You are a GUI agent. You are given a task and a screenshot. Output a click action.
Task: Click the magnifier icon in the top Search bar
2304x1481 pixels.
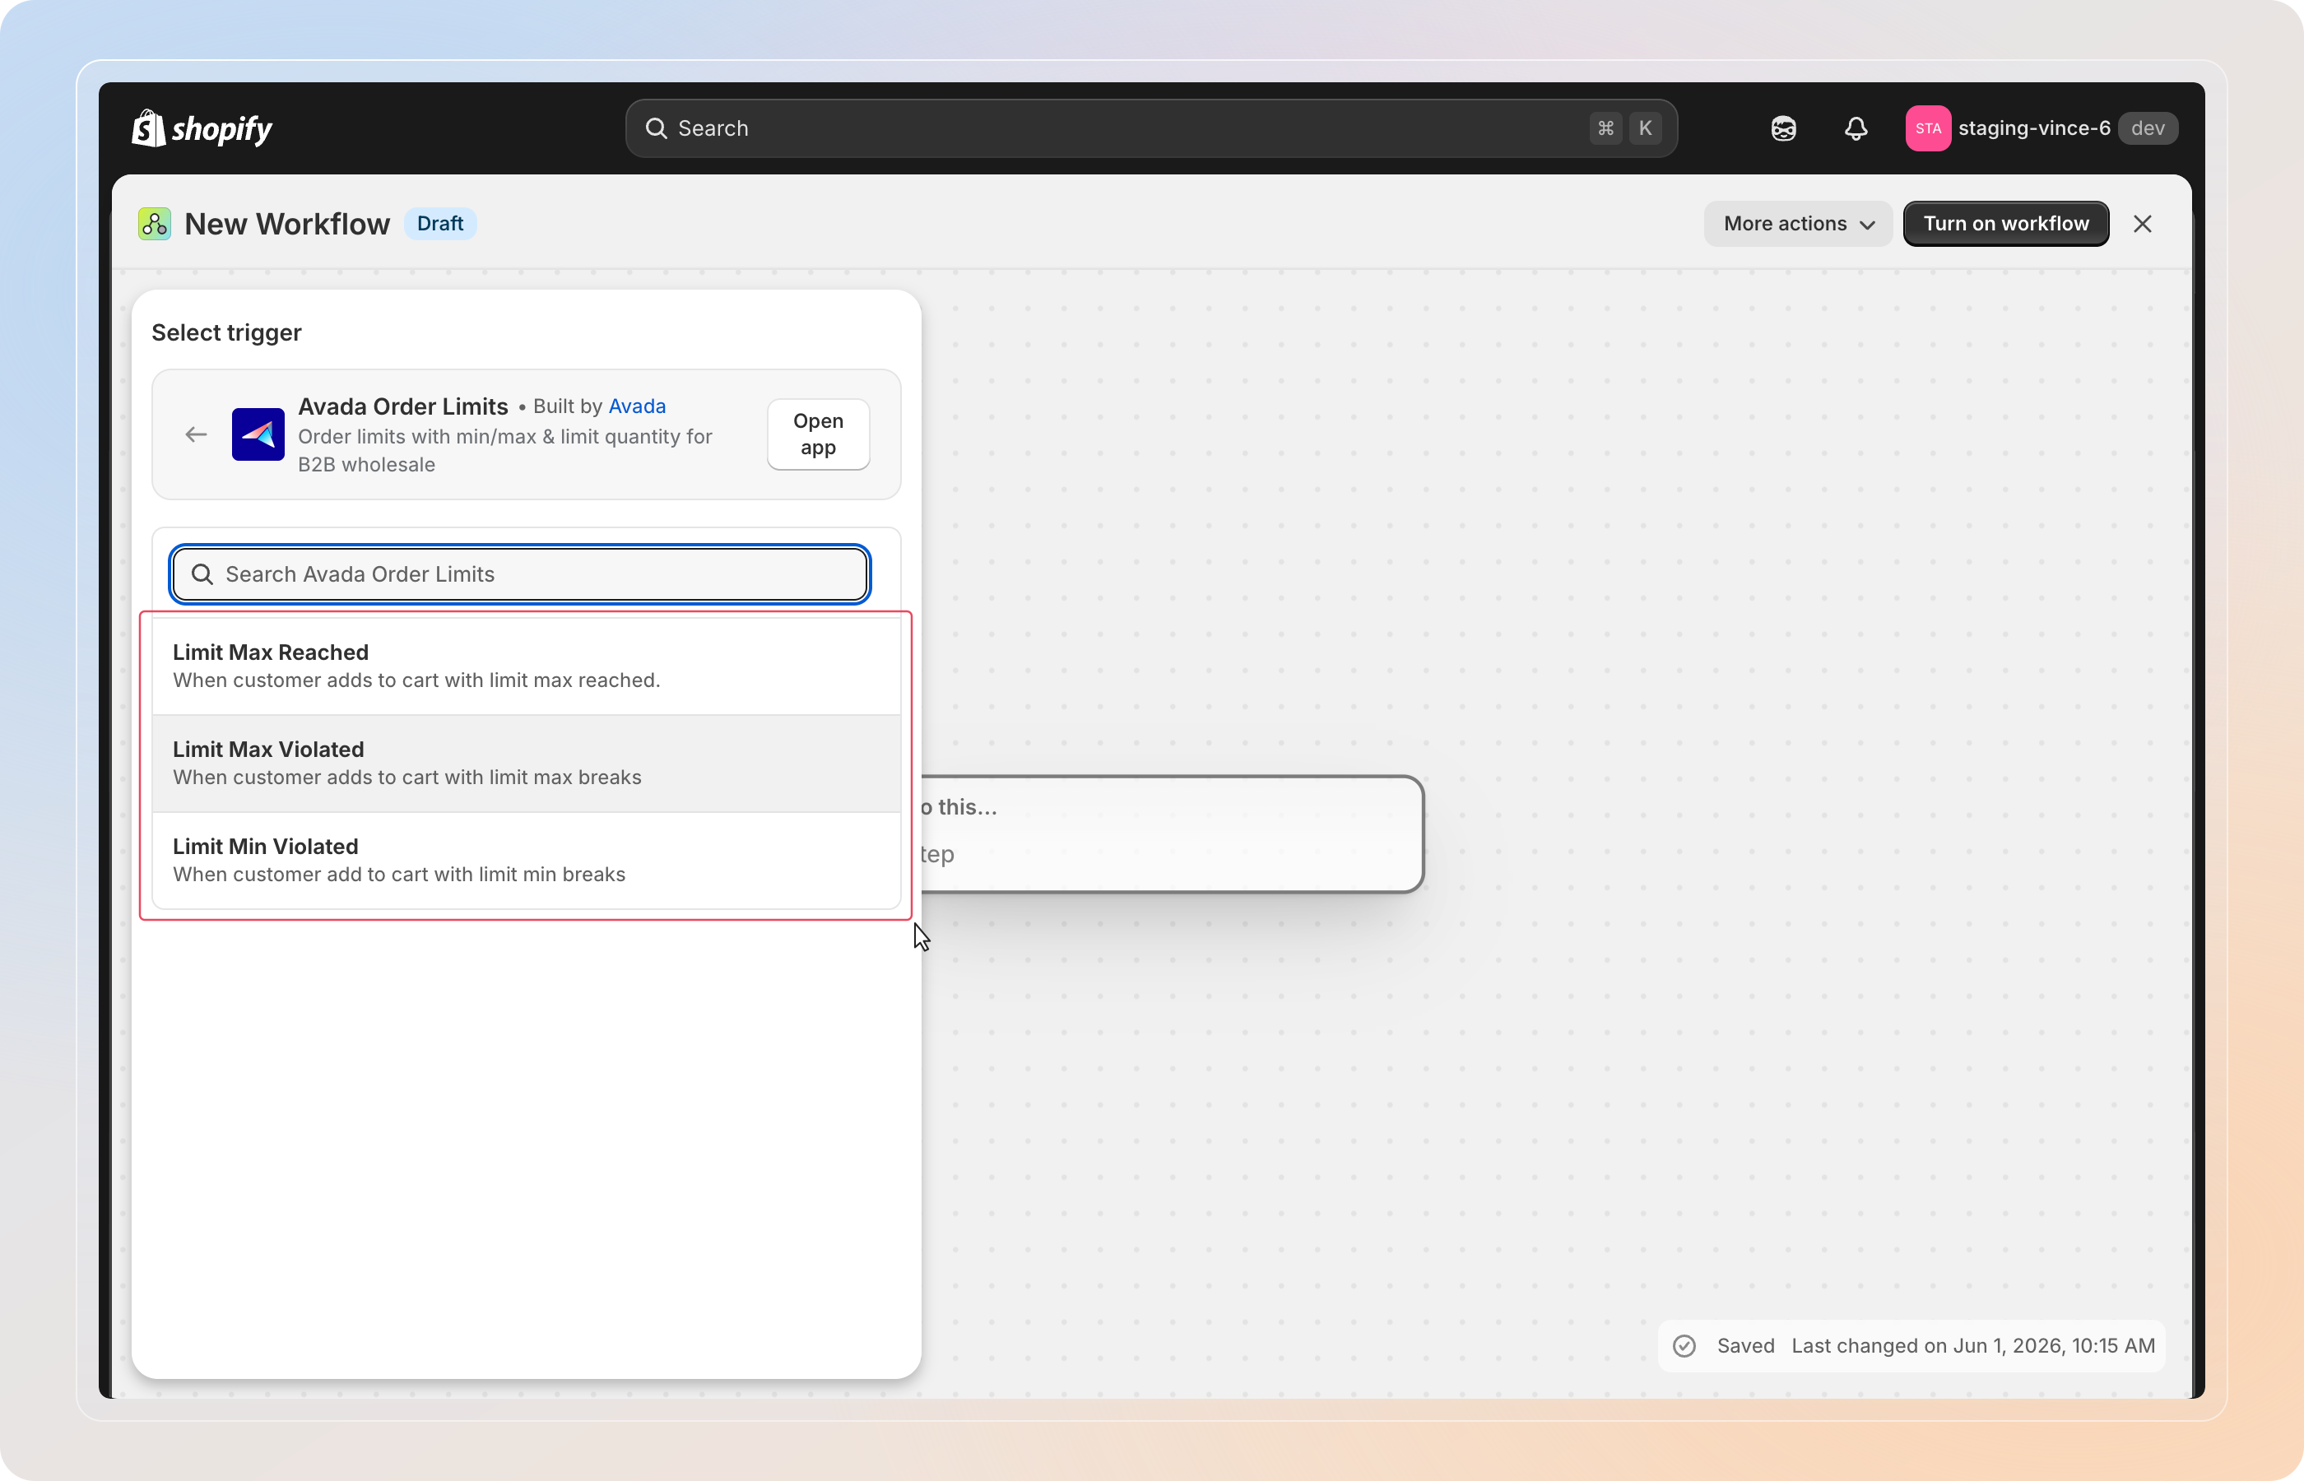tap(656, 128)
